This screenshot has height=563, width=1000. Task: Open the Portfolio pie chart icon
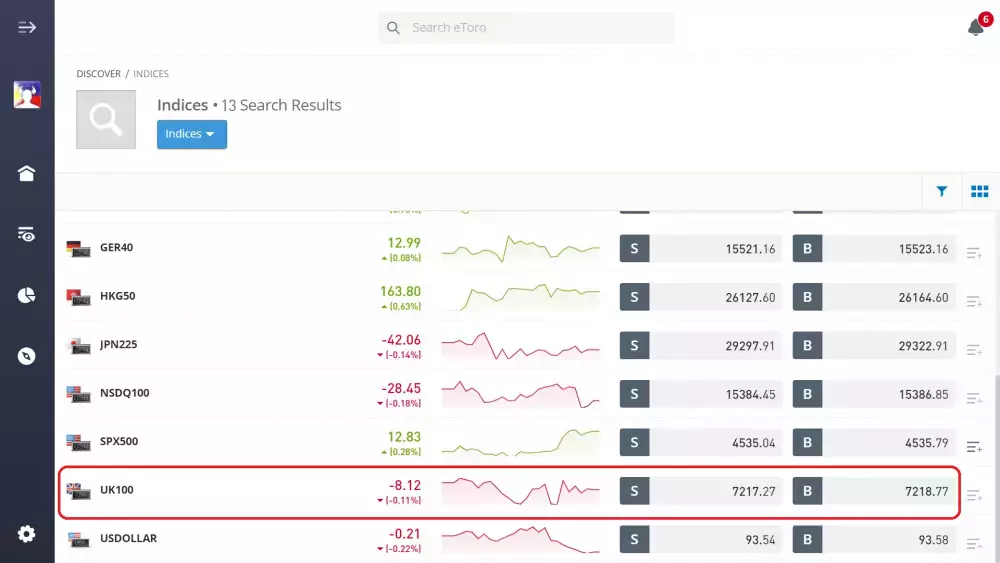point(26,295)
